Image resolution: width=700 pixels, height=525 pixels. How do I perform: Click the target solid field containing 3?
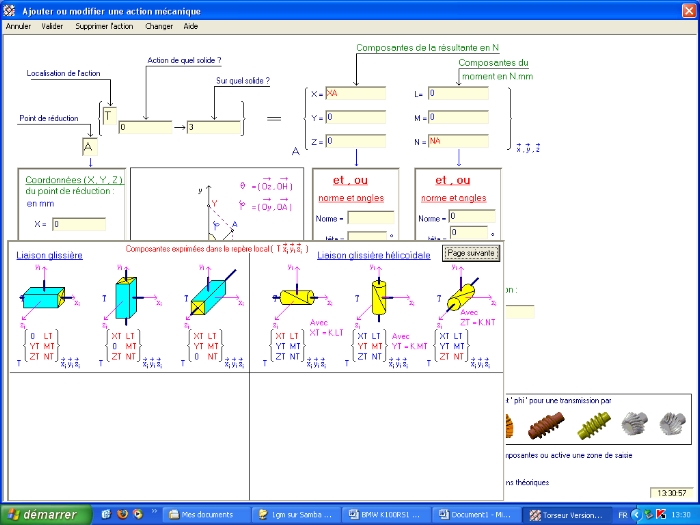tap(214, 127)
